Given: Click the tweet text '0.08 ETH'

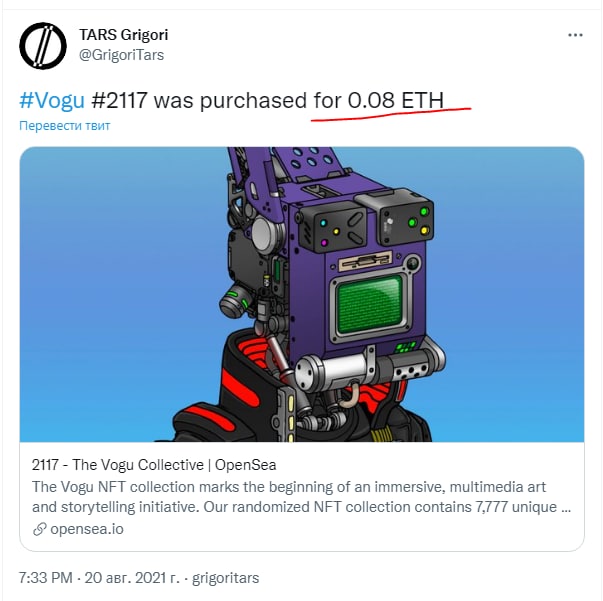Looking at the screenshot, I should click(x=396, y=100).
